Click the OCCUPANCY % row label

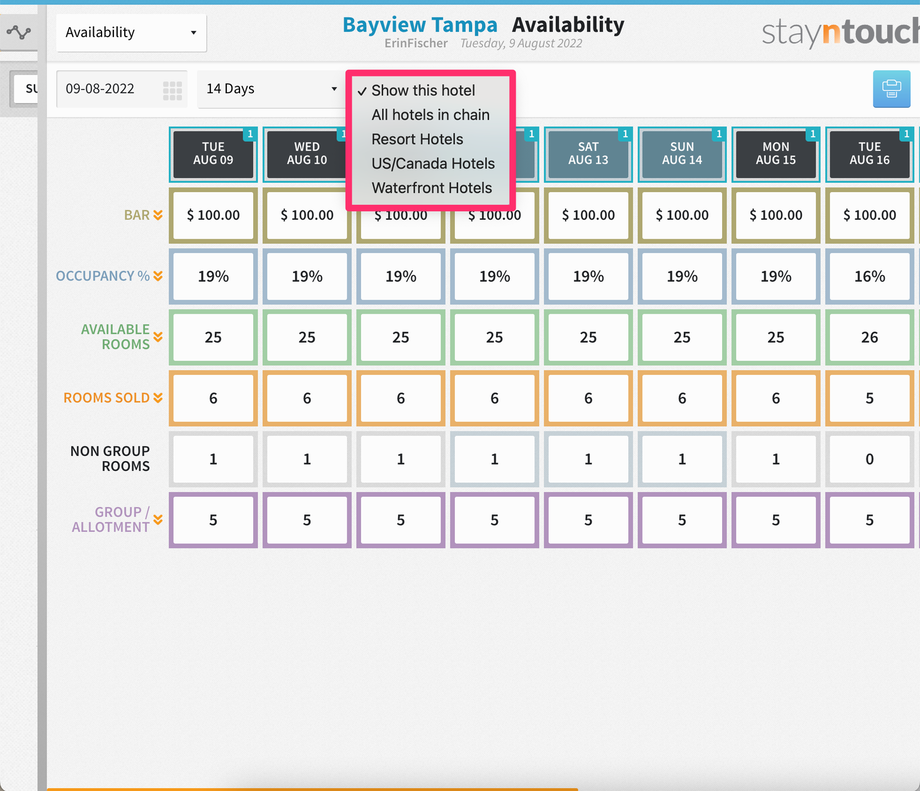[103, 276]
